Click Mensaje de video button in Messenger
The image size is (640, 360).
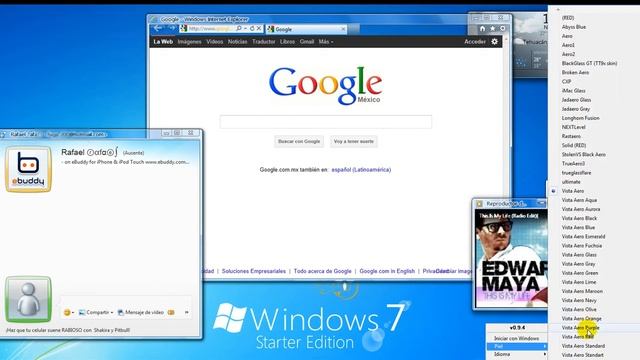[x=141, y=313]
